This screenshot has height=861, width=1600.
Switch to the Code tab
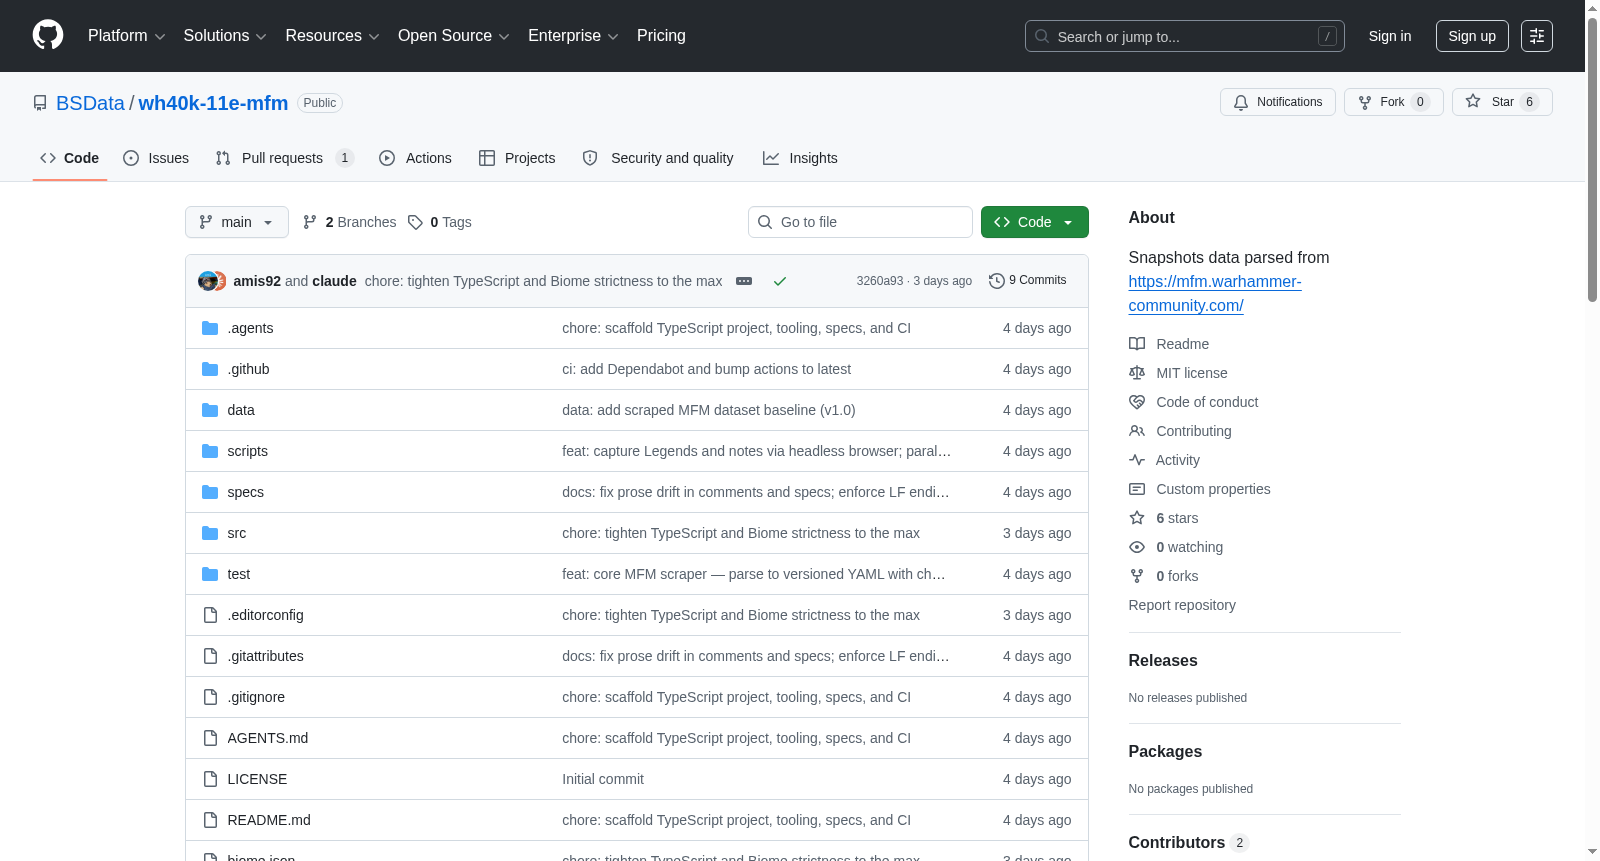pos(70,158)
